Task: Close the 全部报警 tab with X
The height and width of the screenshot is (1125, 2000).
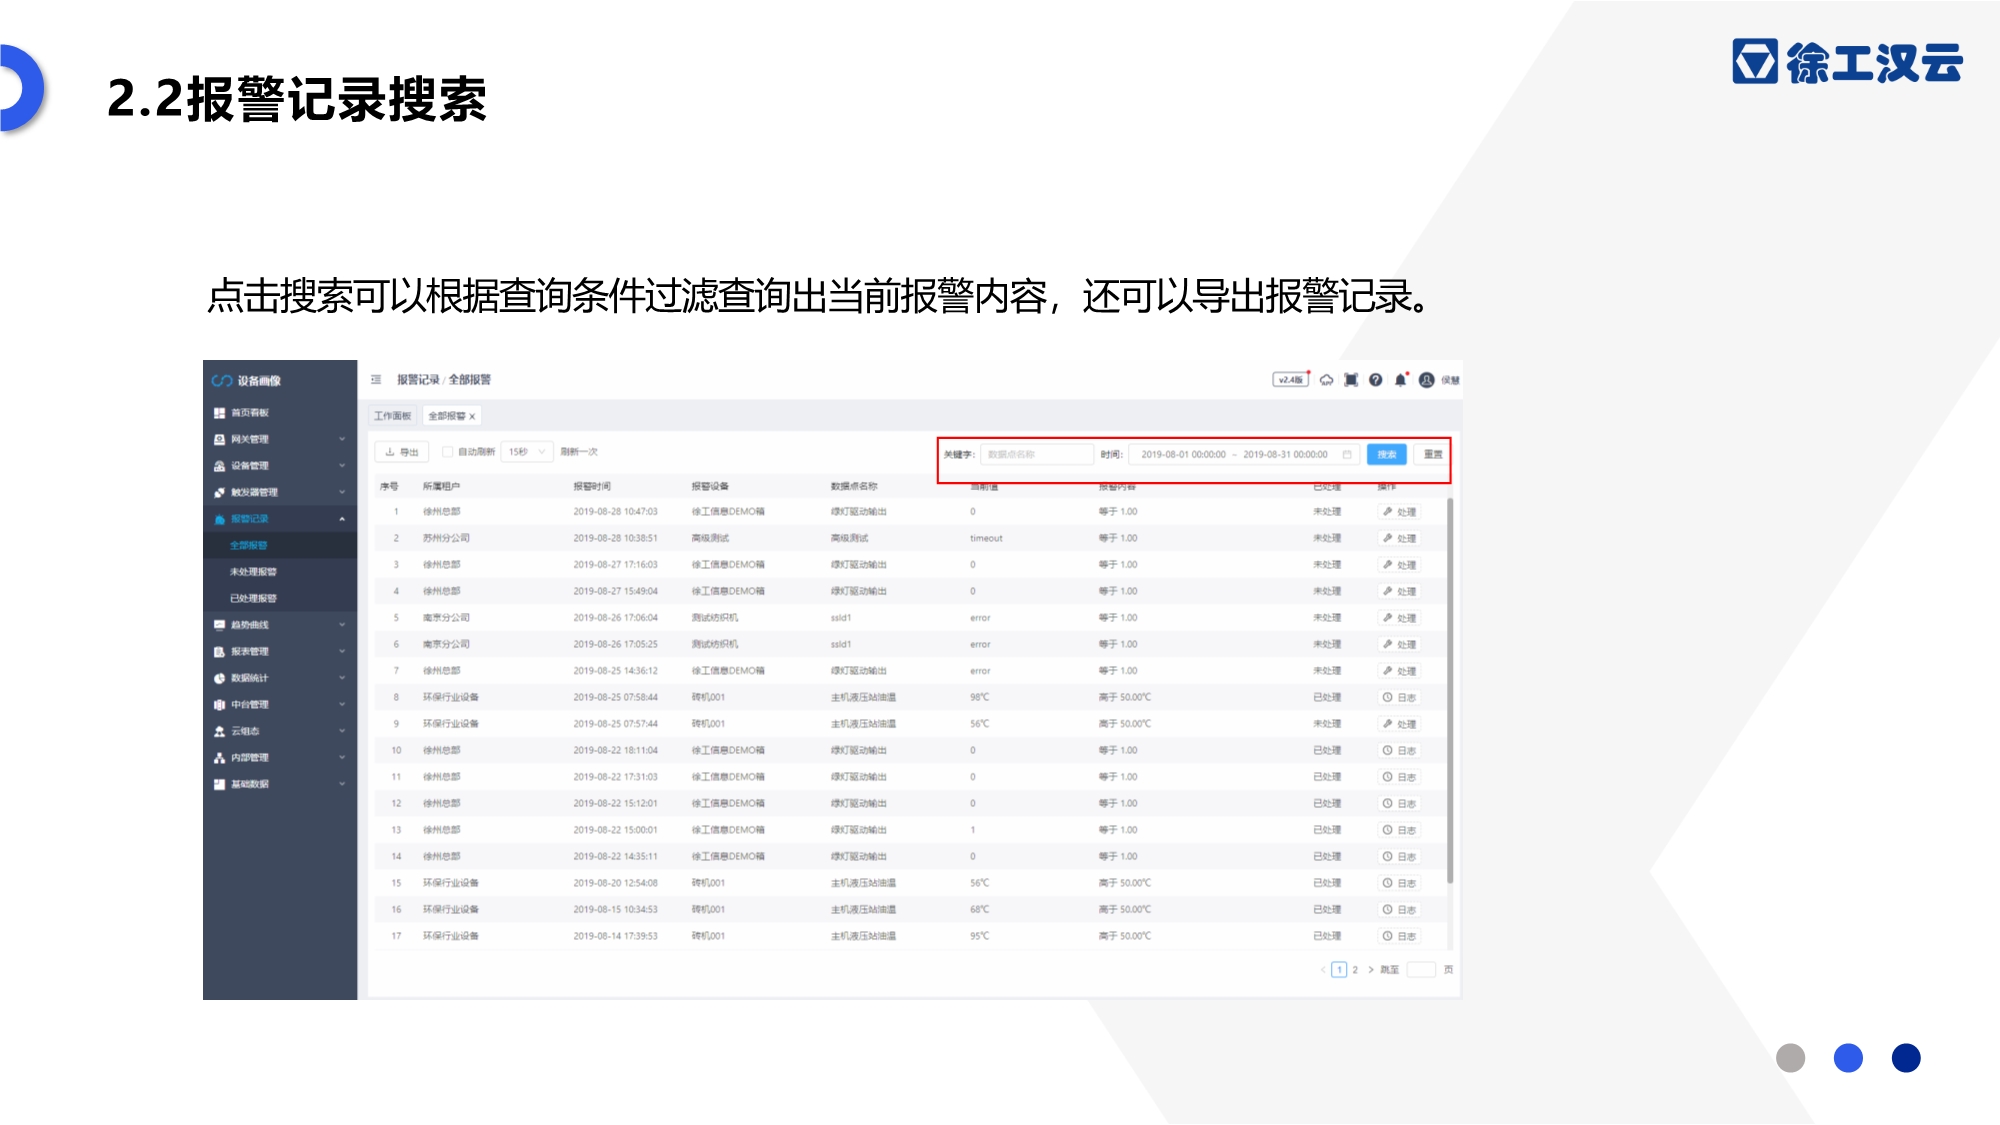Action: point(472,417)
